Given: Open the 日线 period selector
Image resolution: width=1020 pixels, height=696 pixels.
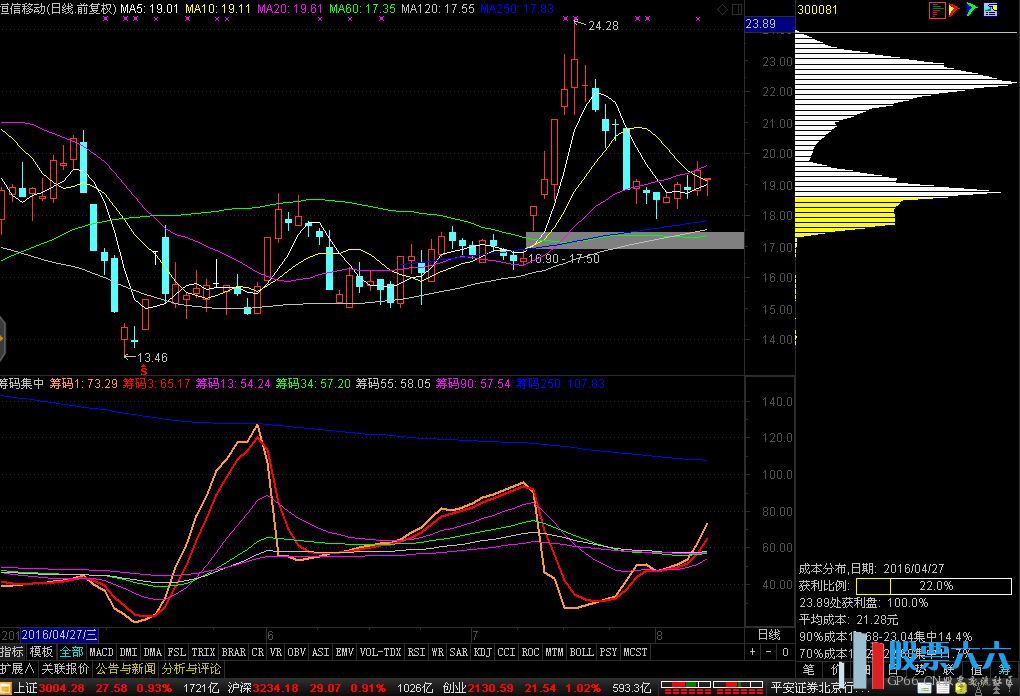Looking at the screenshot, I should [769, 635].
